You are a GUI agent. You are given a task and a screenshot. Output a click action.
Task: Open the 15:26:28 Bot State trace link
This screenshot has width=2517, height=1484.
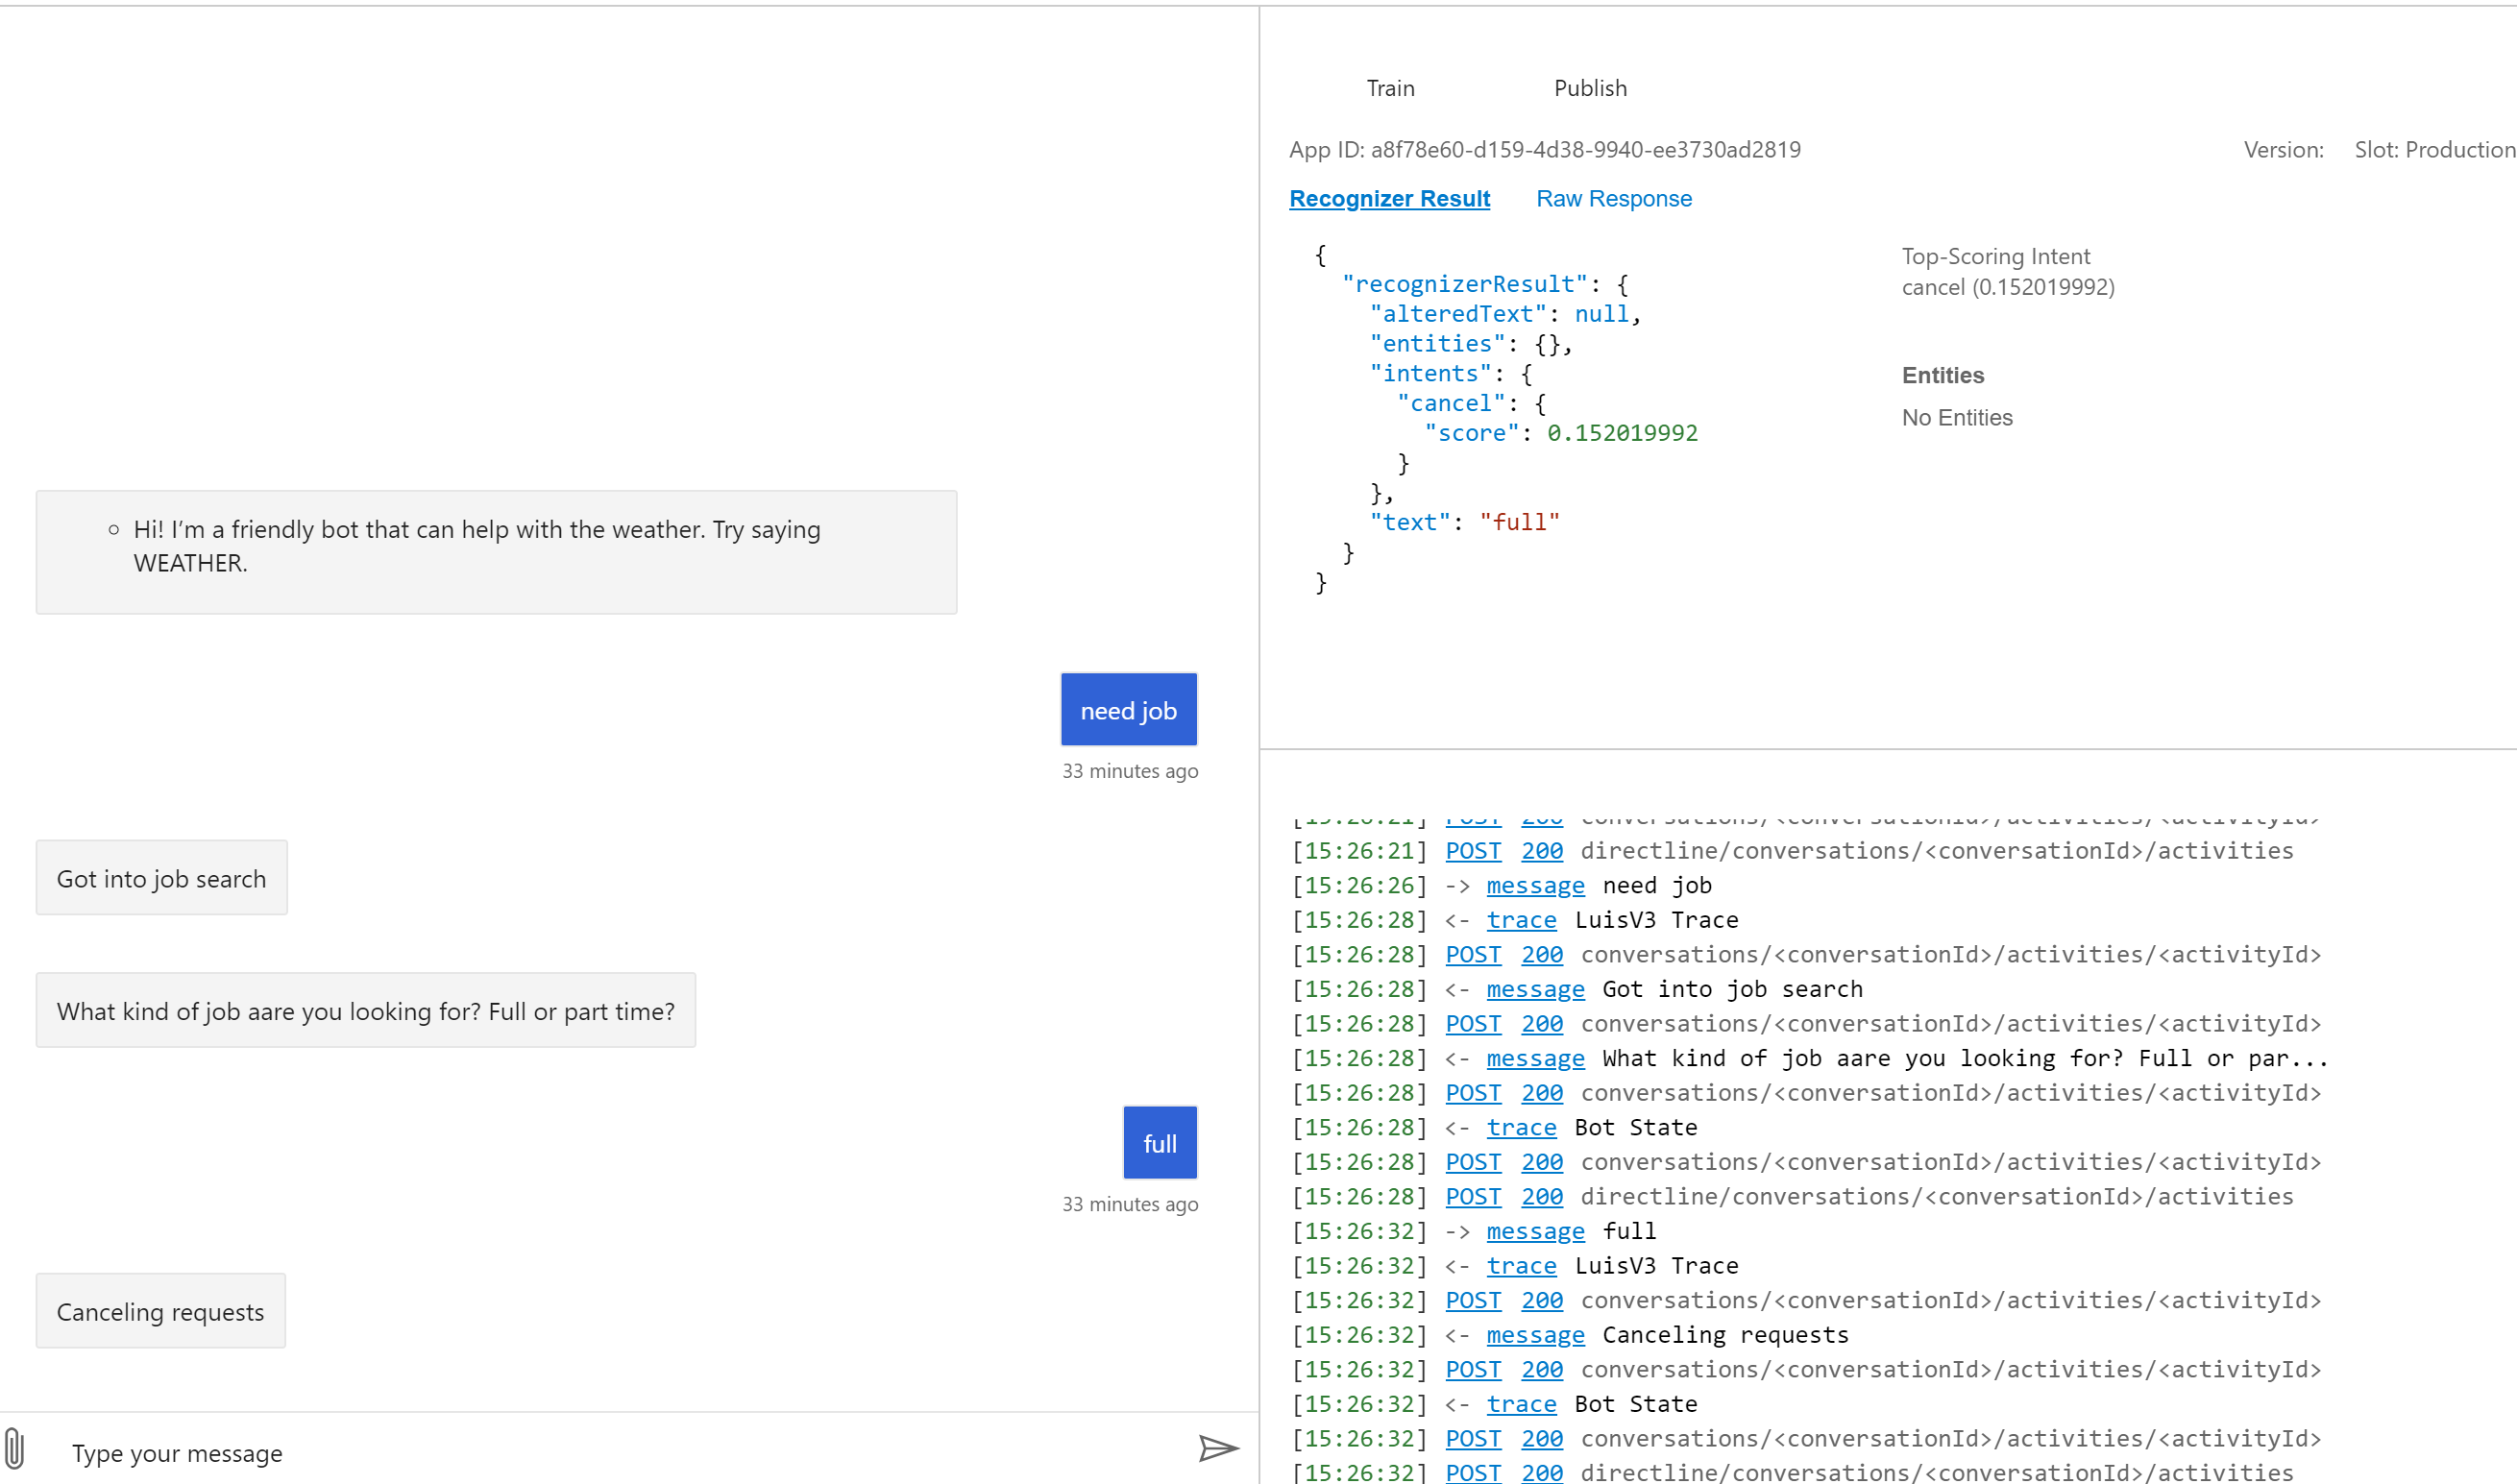(x=1520, y=1127)
